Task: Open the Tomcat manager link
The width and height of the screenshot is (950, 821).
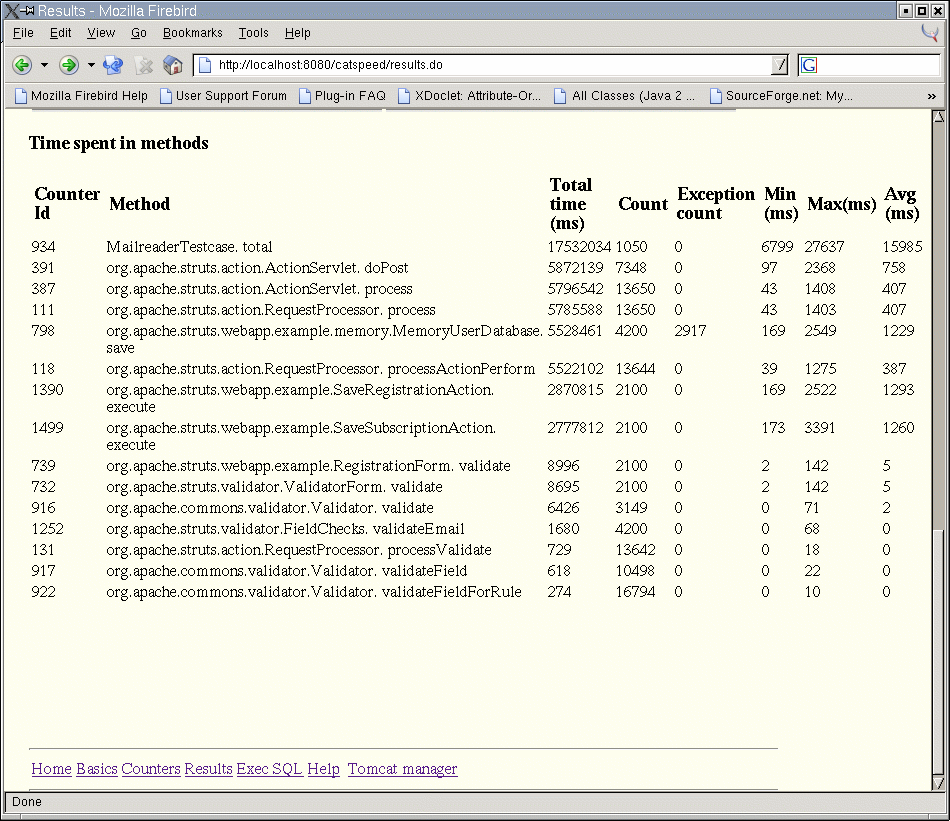Action: click(402, 769)
